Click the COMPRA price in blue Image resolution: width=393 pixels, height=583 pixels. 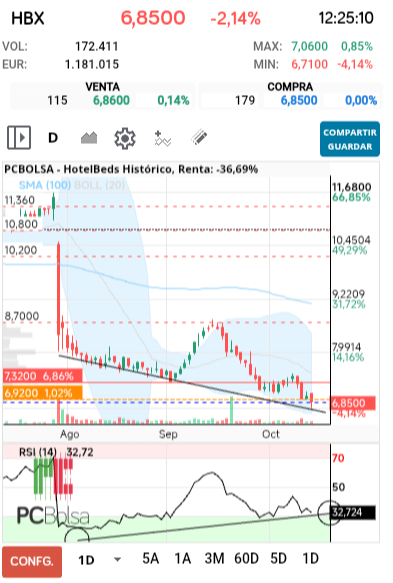299,100
